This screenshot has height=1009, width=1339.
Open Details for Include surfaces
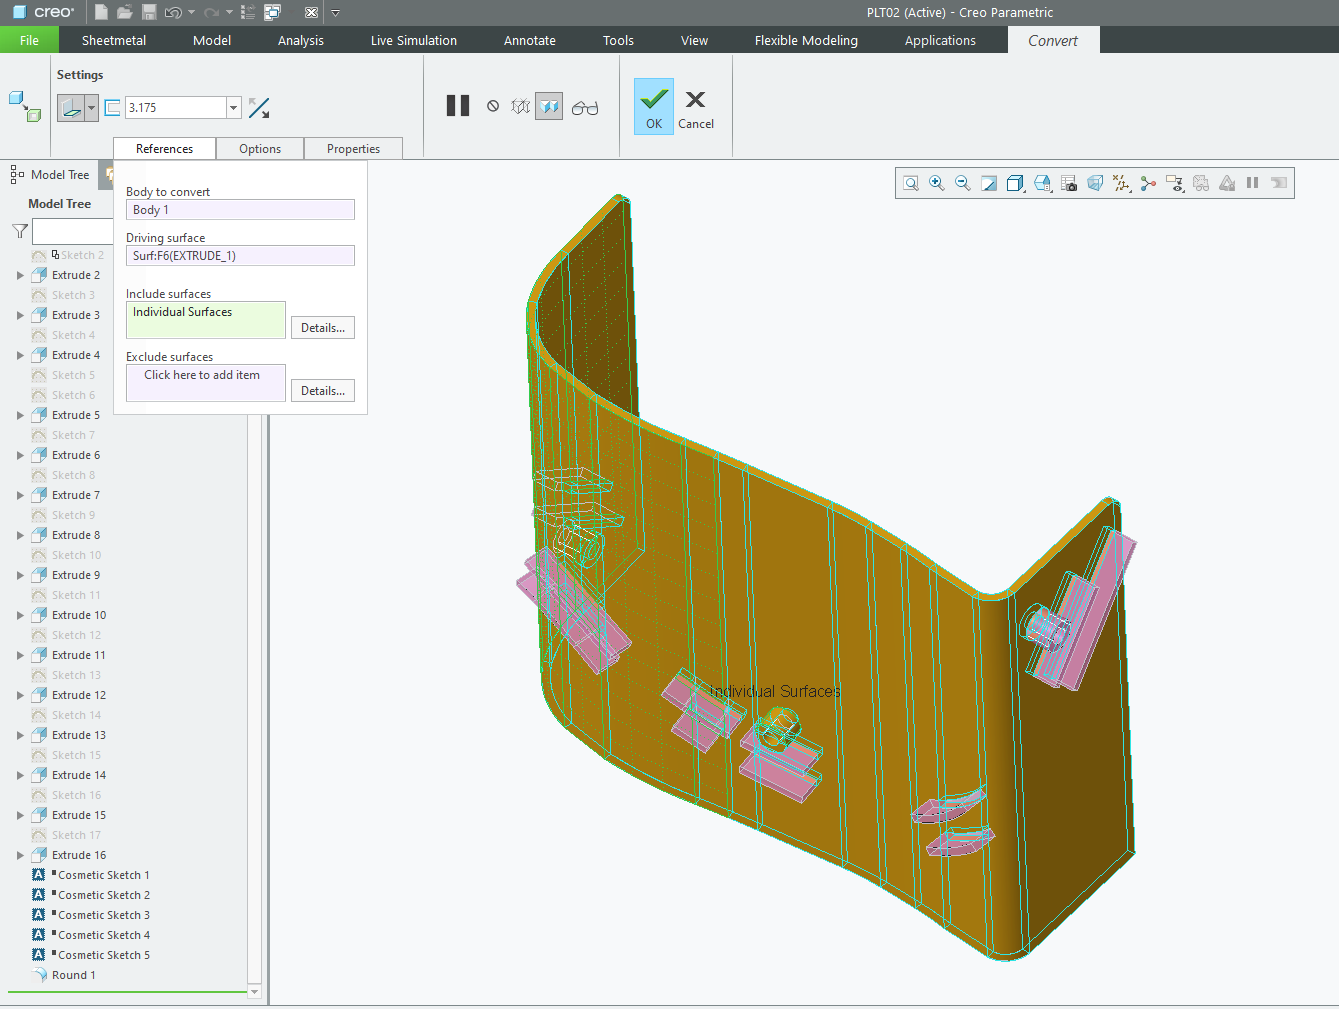click(x=322, y=327)
